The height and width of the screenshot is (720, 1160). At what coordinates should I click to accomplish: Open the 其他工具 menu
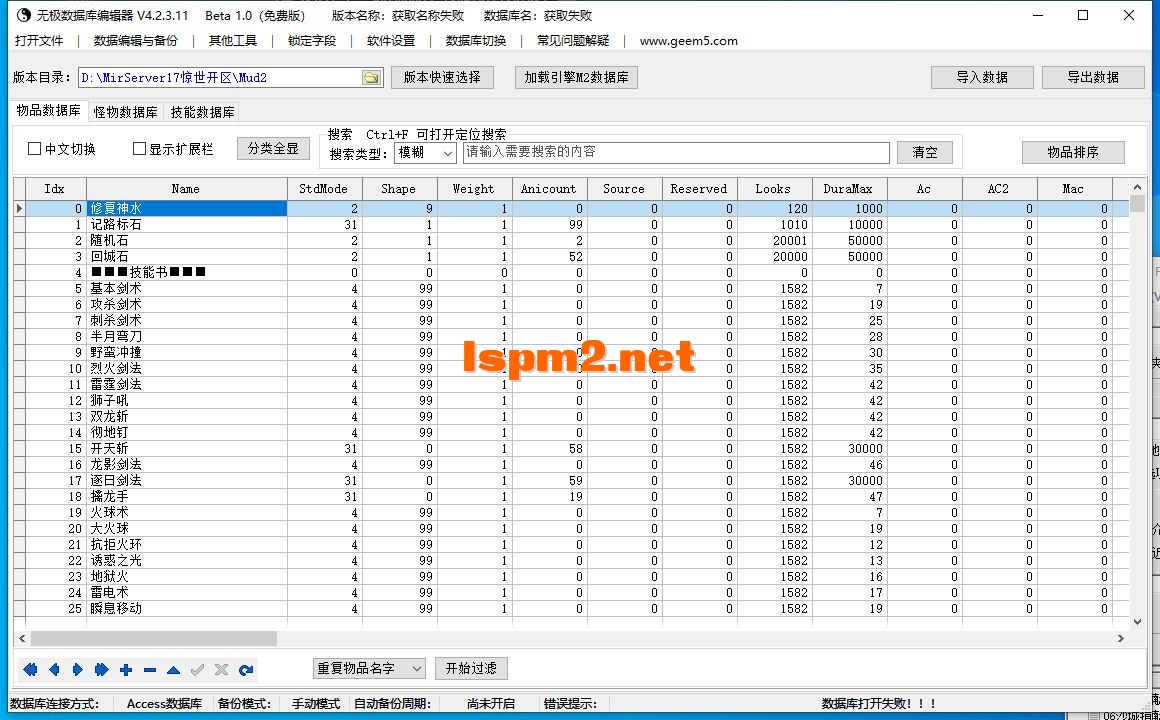point(232,41)
